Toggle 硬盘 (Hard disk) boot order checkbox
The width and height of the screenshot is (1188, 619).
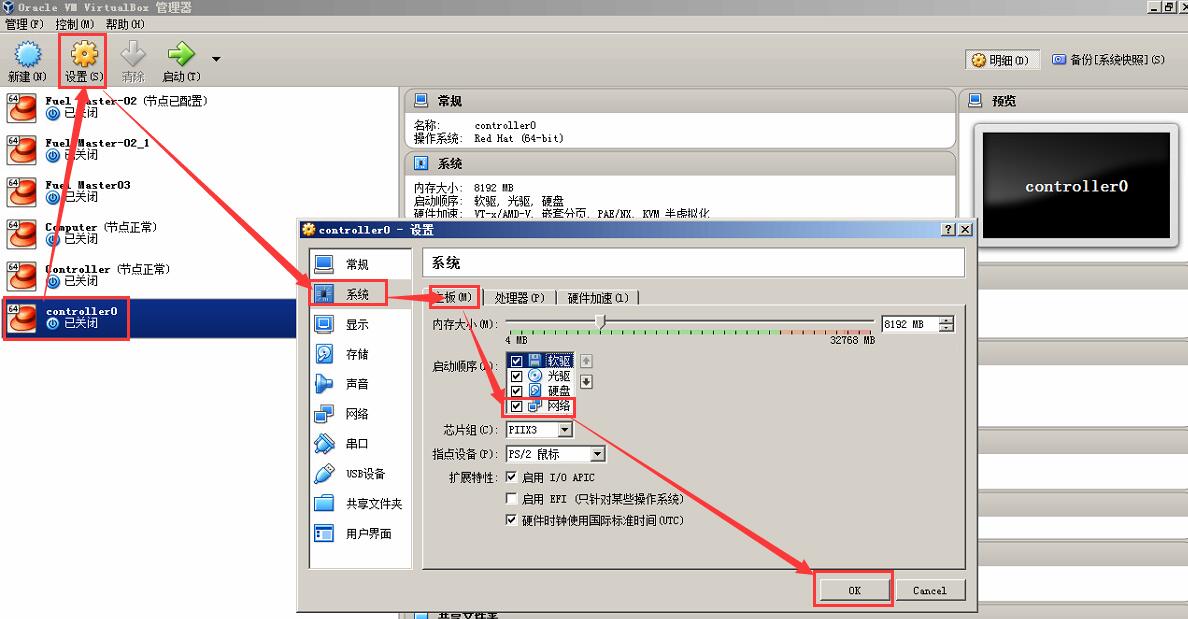pyautogui.click(x=517, y=391)
